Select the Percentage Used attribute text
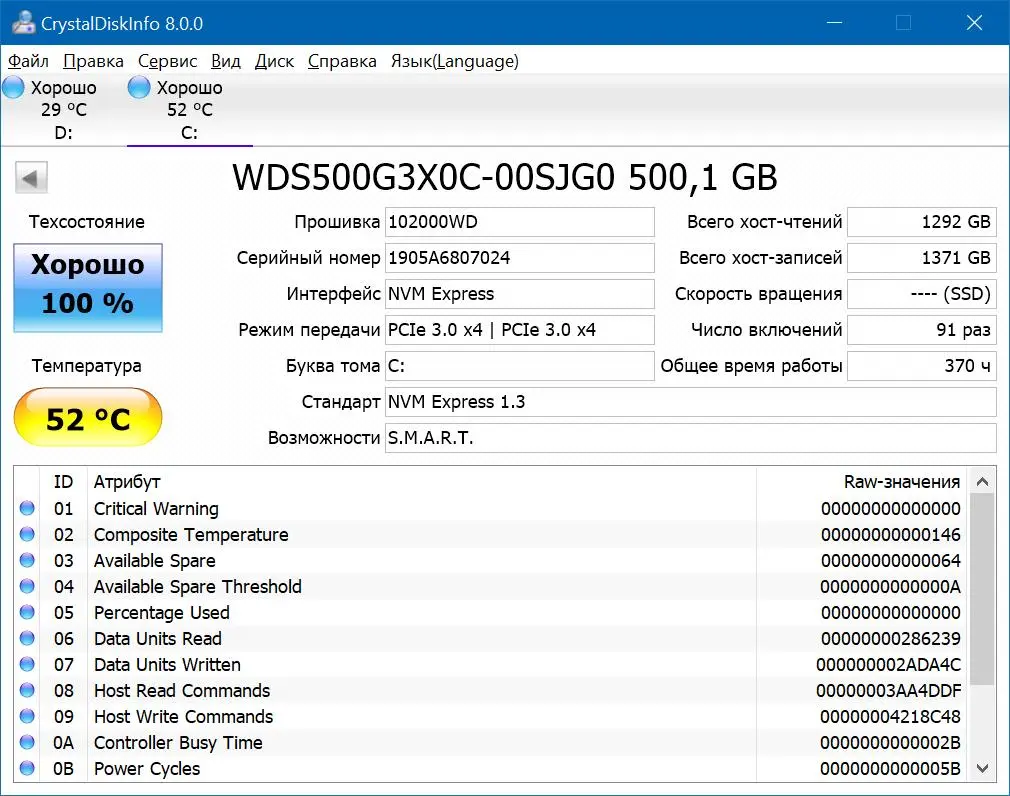 point(162,612)
